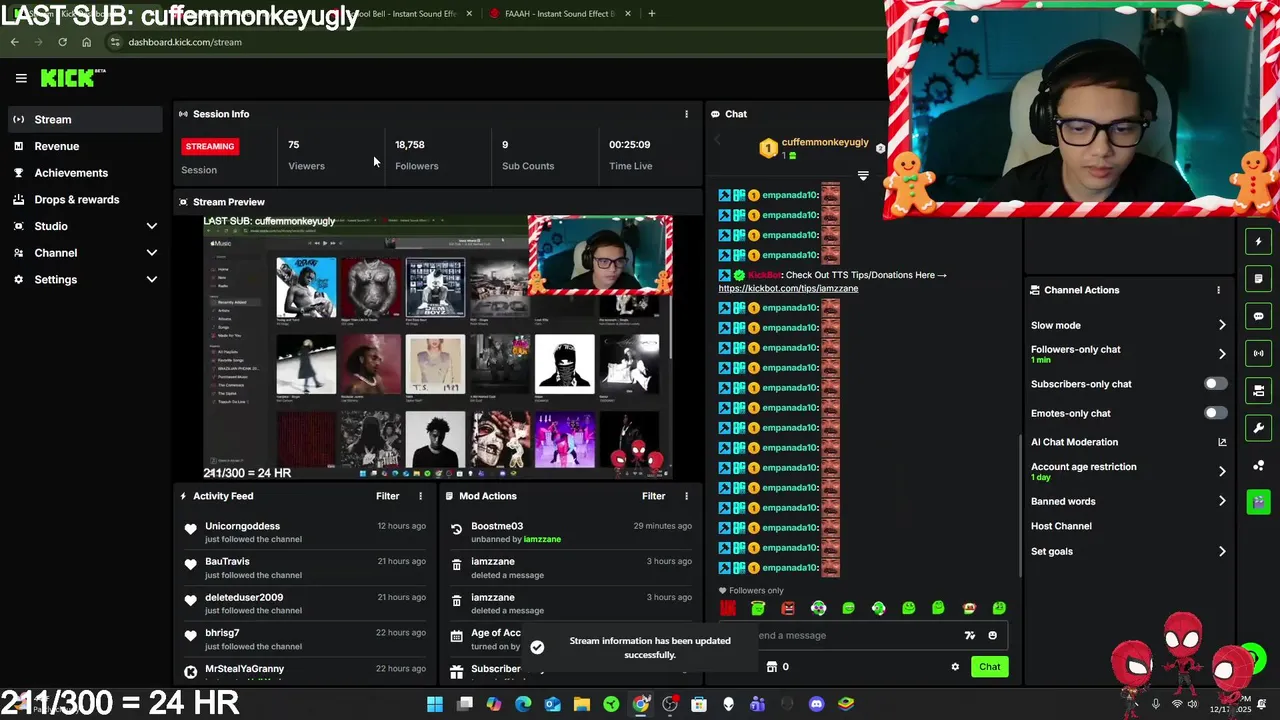Click the chat bubble panel icon in right rail

click(x=1259, y=316)
